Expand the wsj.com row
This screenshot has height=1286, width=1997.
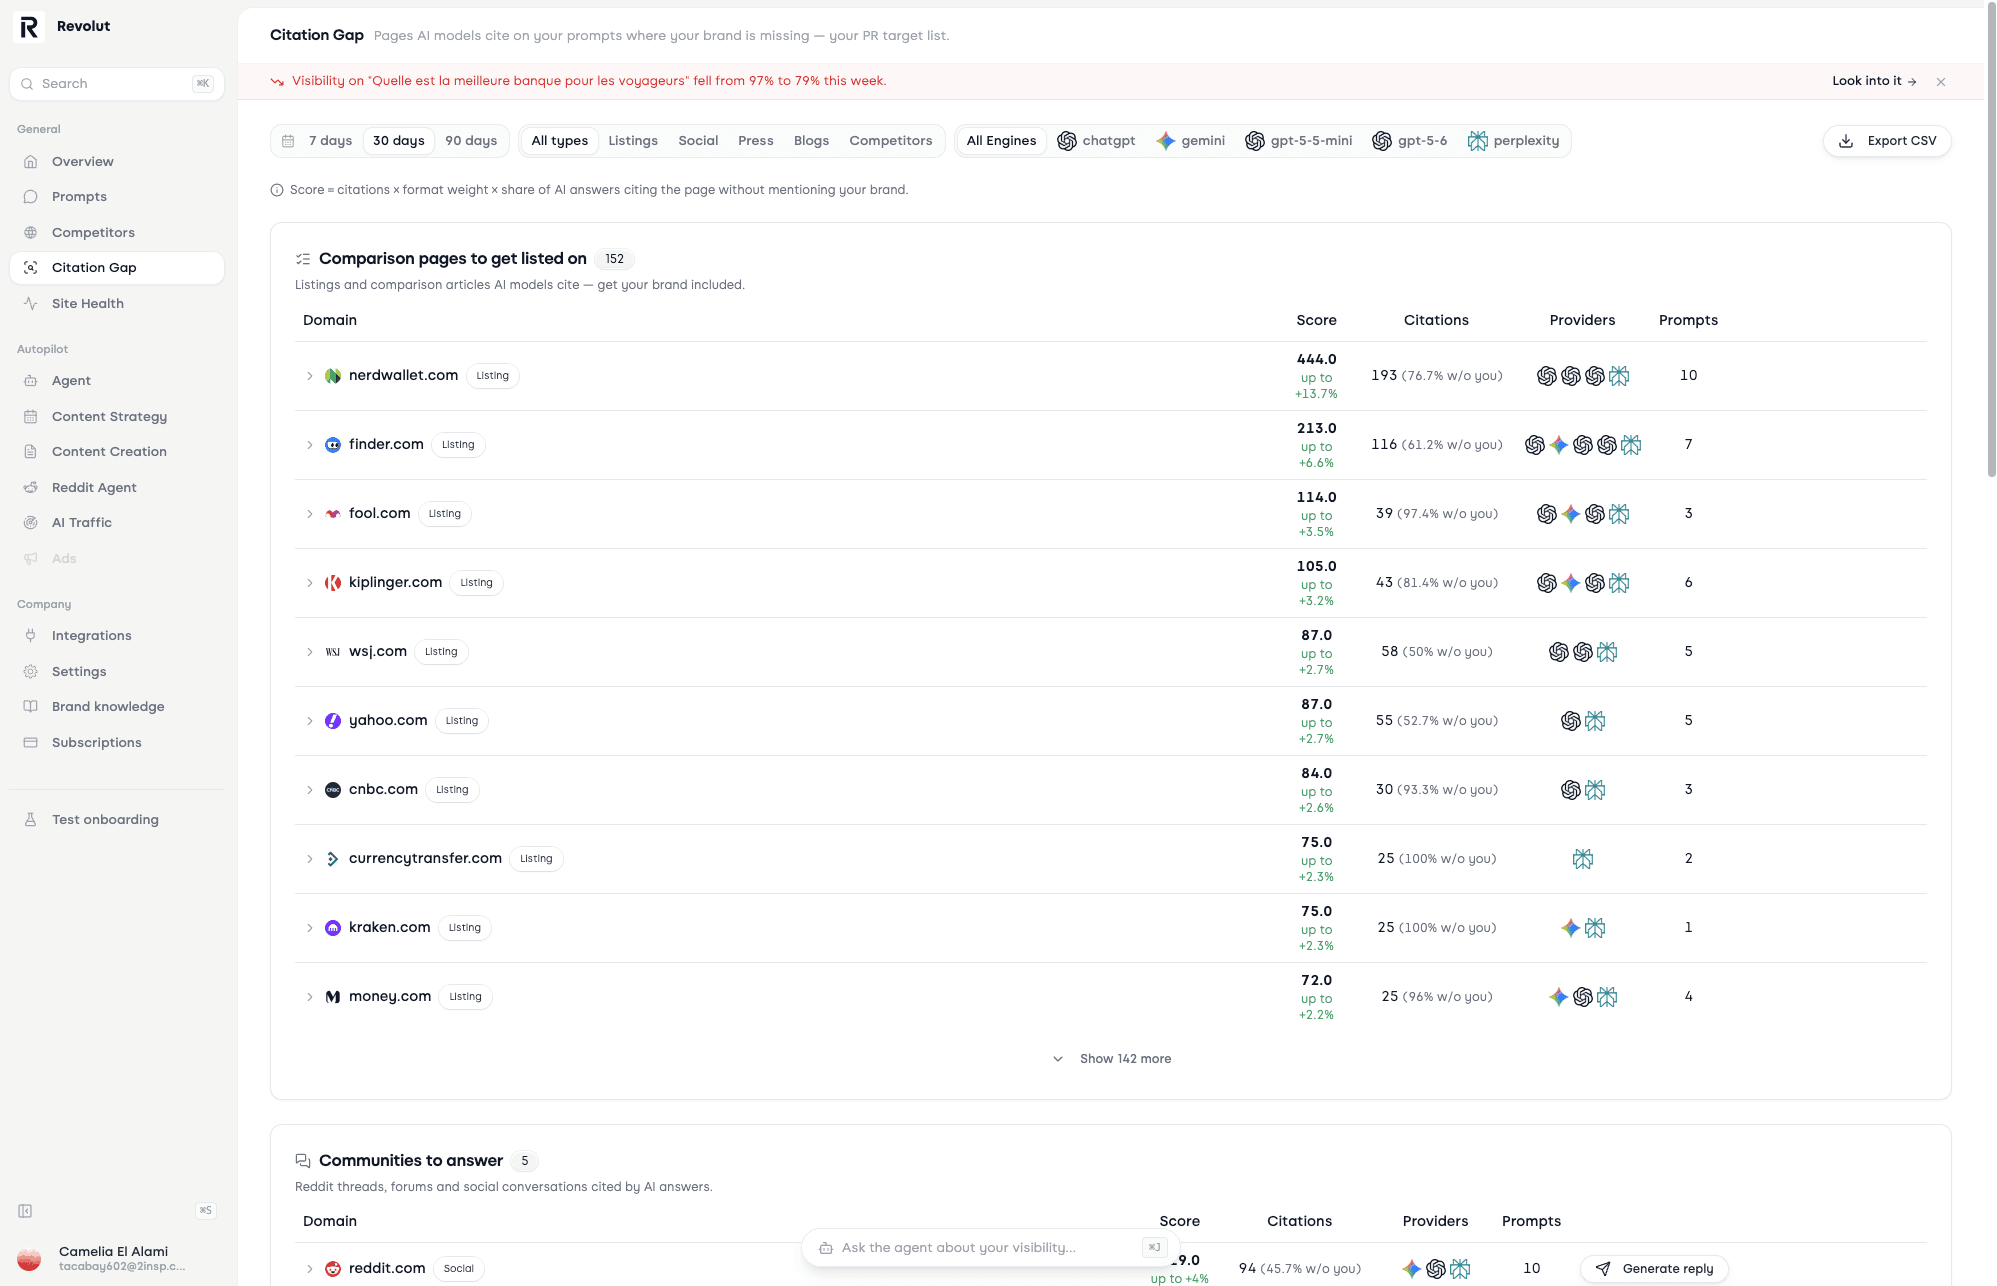[x=310, y=652]
